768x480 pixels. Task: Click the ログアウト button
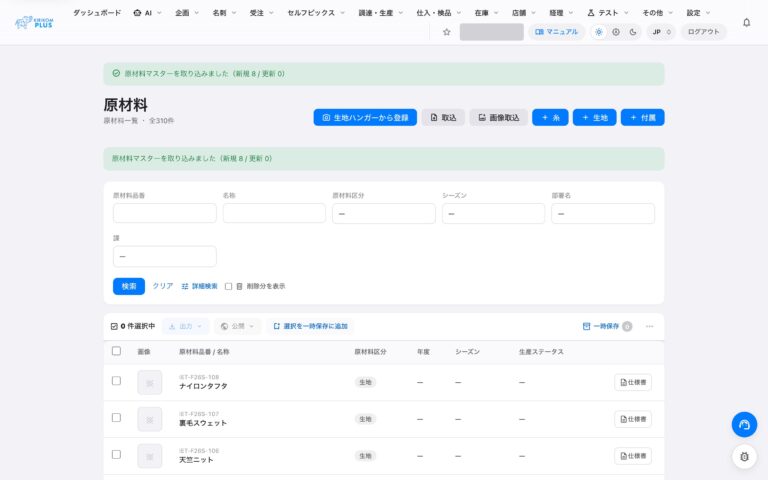[x=703, y=32]
